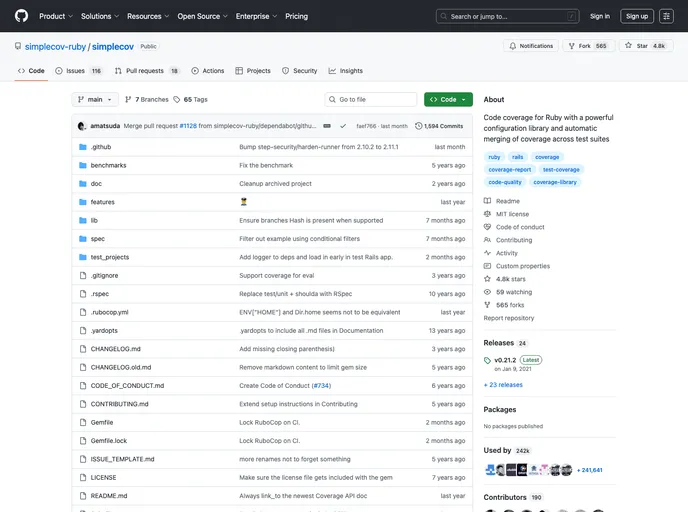The image size is (688, 512).
Task: Expand the Product menu
Action: coord(56,16)
